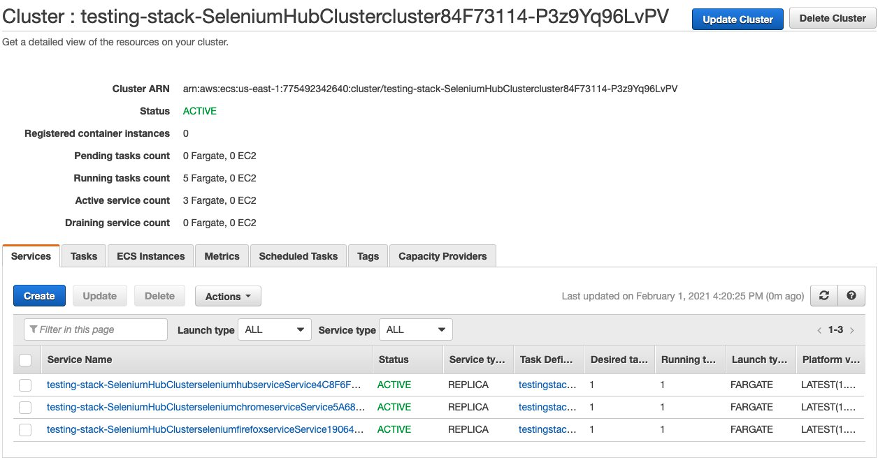Open the Service type dropdown
The width and height of the screenshot is (879, 460).
click(415, 329)
